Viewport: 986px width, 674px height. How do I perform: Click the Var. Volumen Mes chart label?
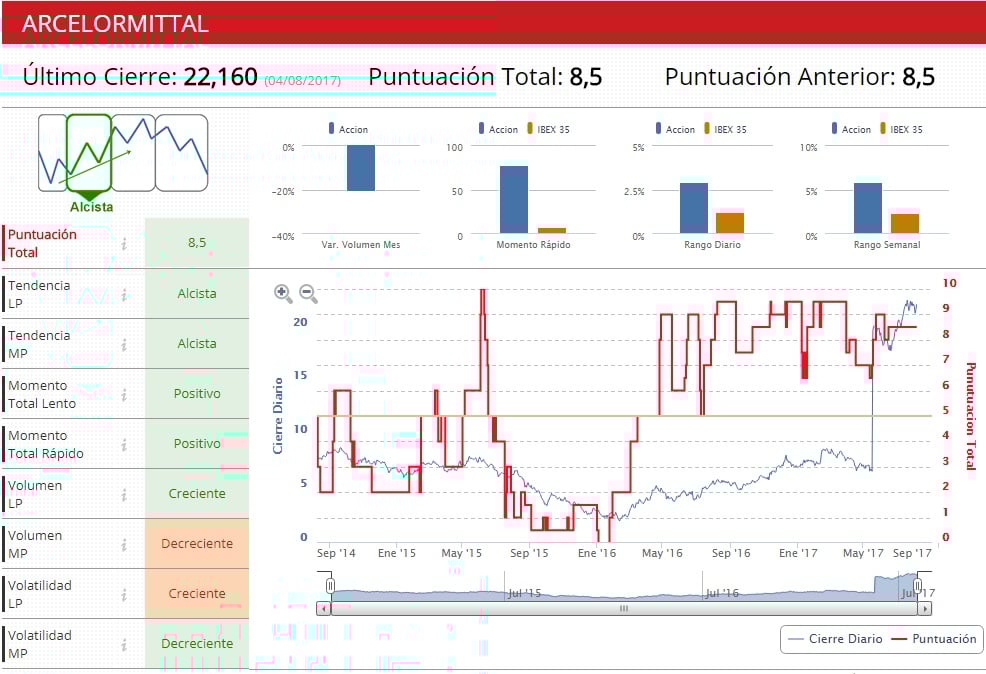[x=360, y=245]
